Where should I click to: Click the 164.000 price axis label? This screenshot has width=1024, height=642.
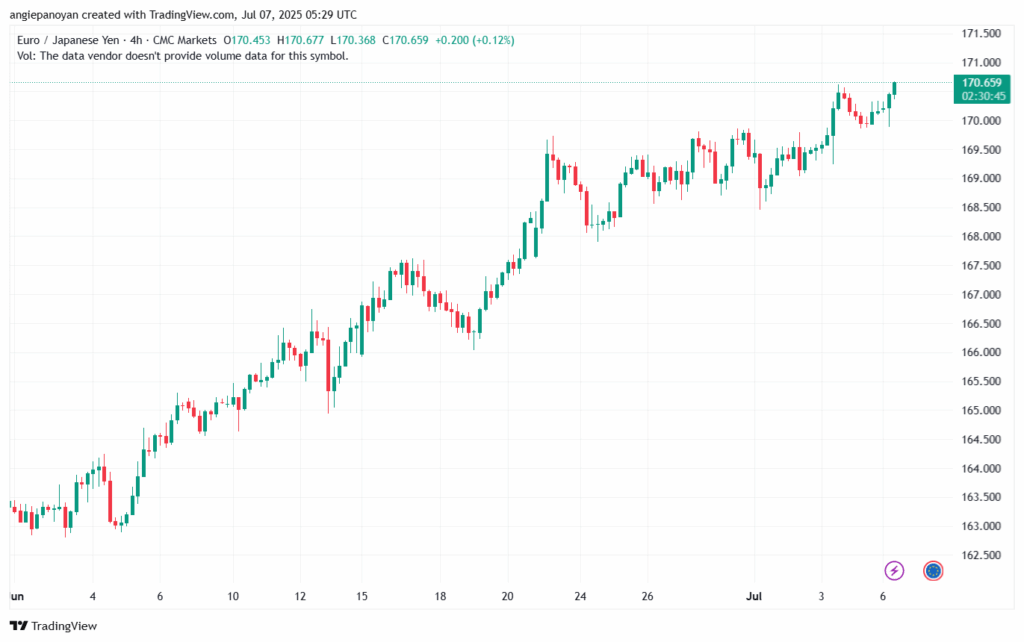coord(981,469)
